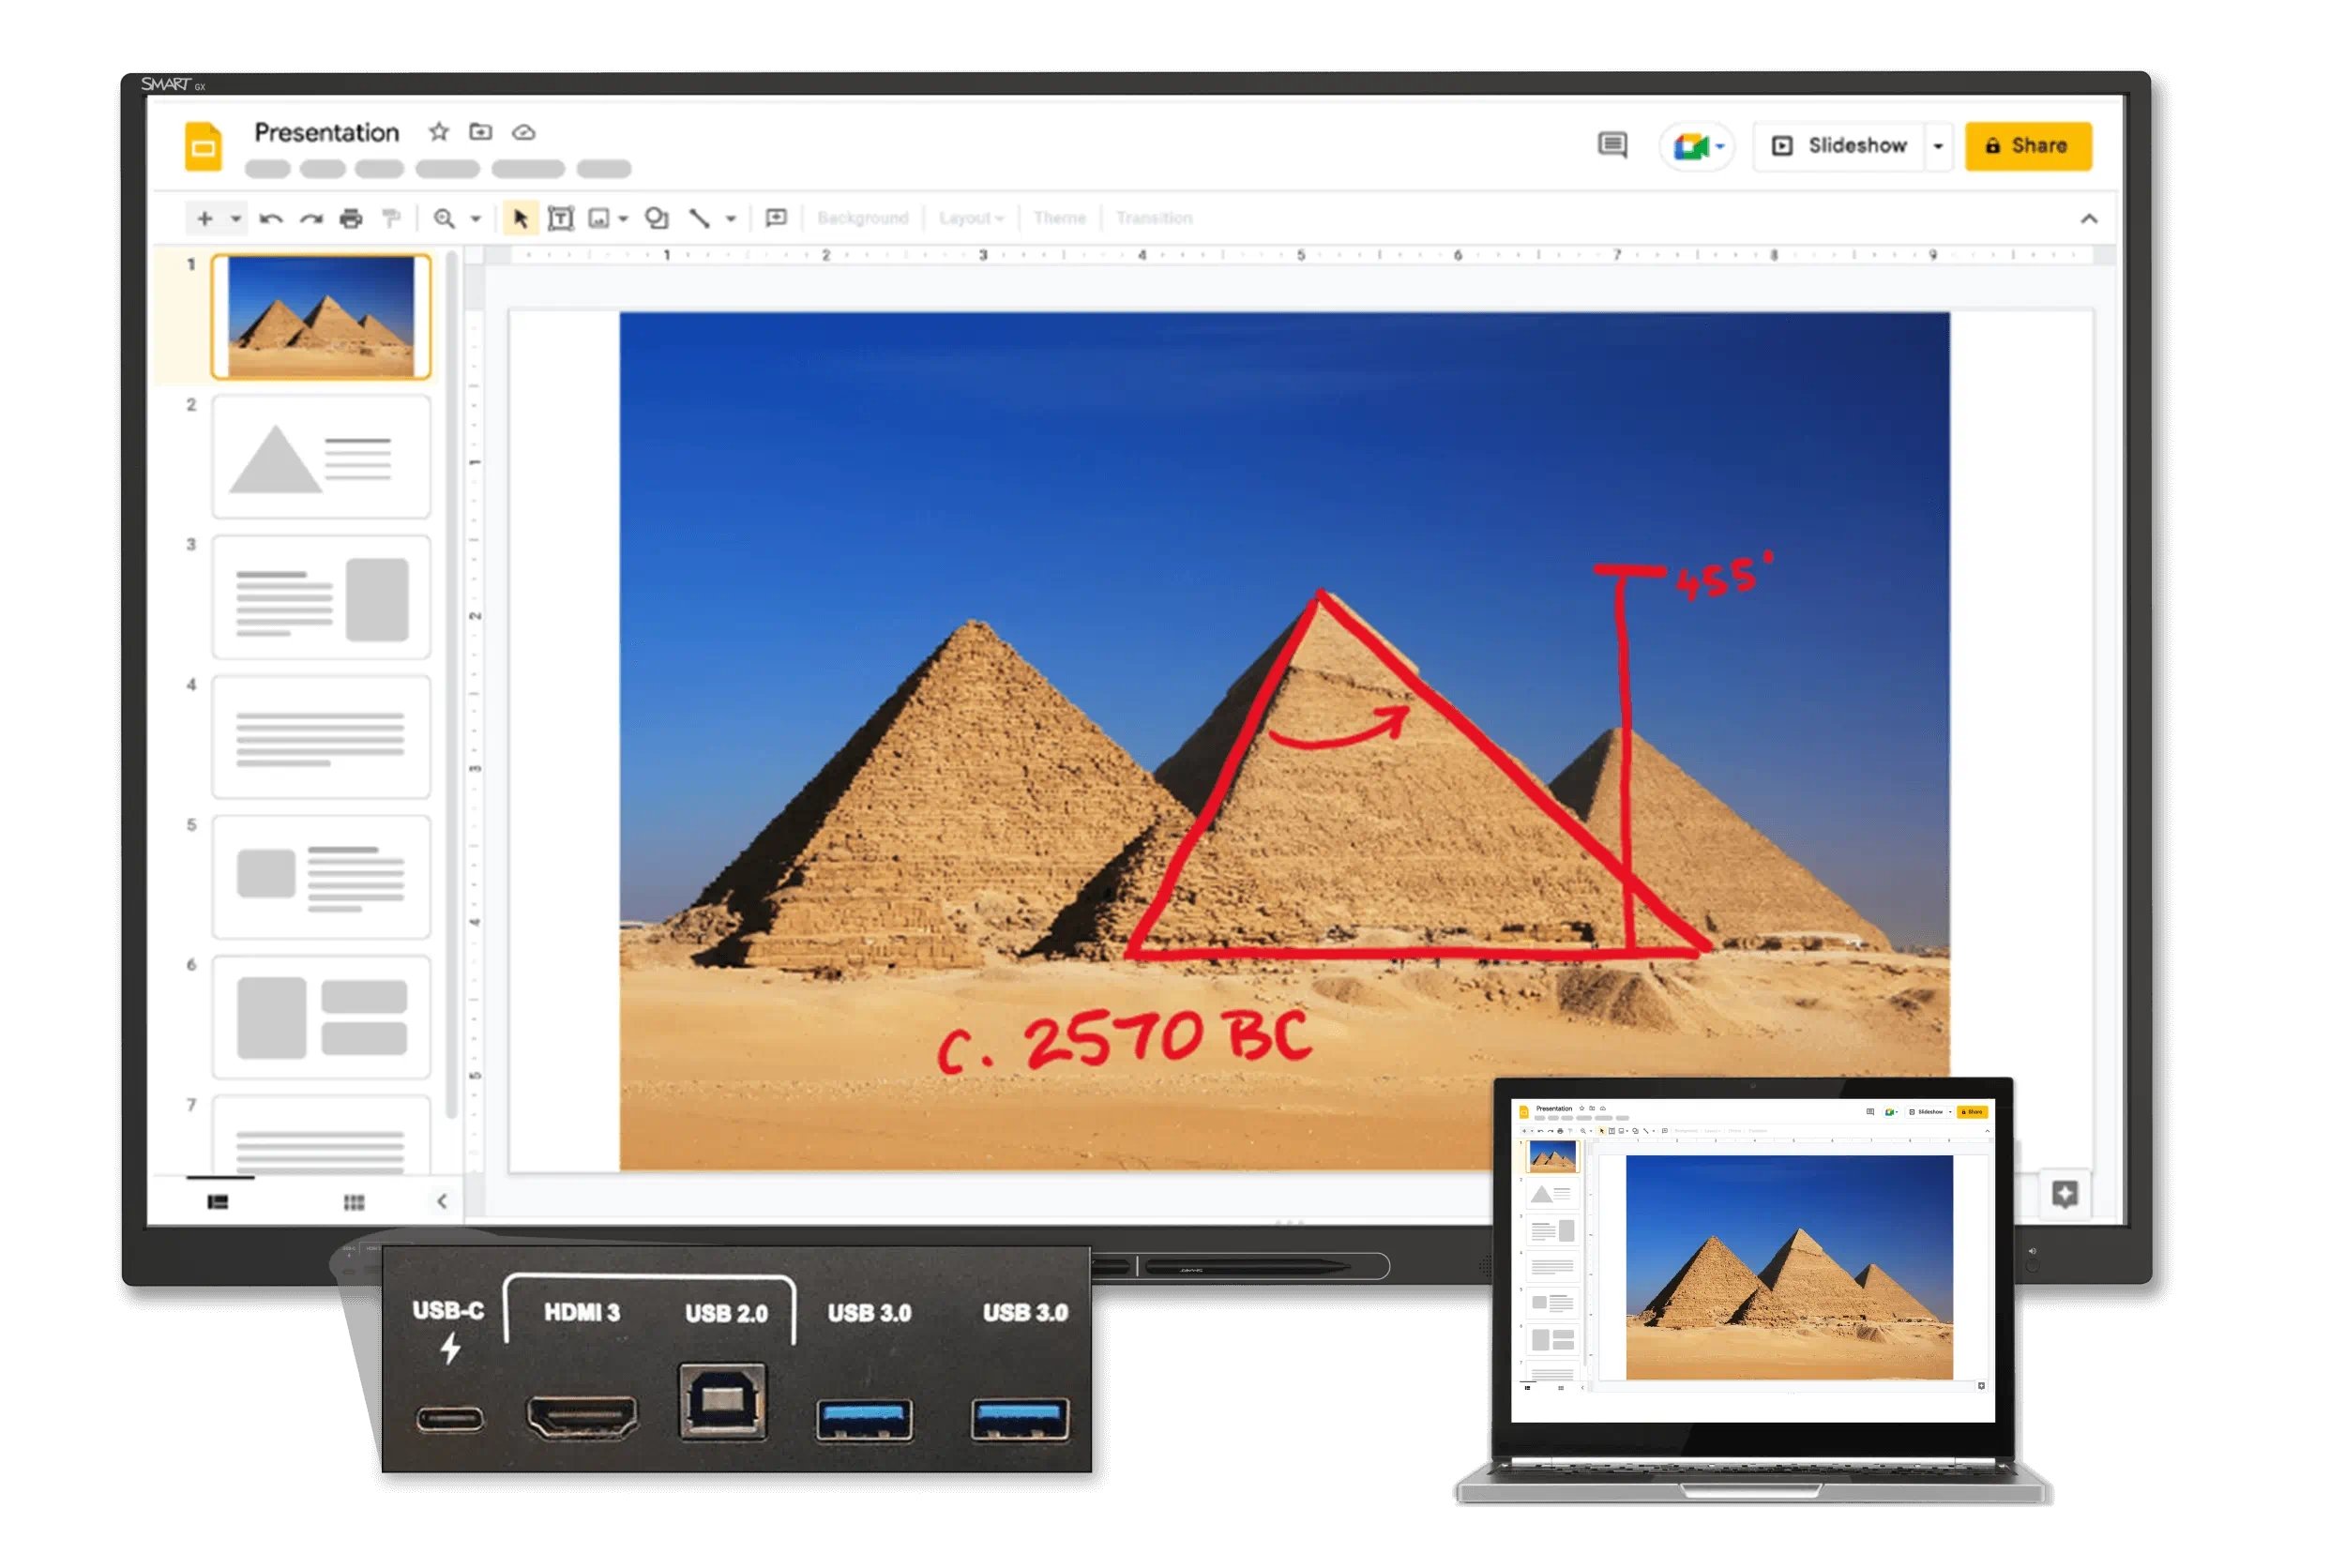Star the presentation
Viewport: 2345px width, 1568px height.
pos(437,132)
